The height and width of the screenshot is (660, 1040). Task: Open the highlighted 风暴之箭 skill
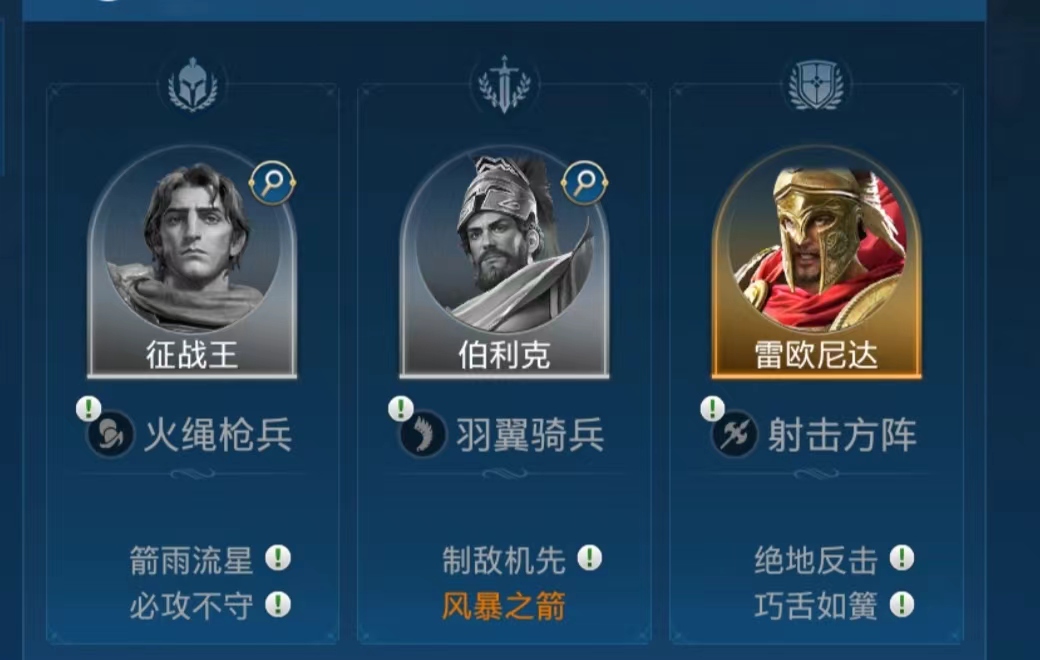pyautogui.click(x=504, y=606)
